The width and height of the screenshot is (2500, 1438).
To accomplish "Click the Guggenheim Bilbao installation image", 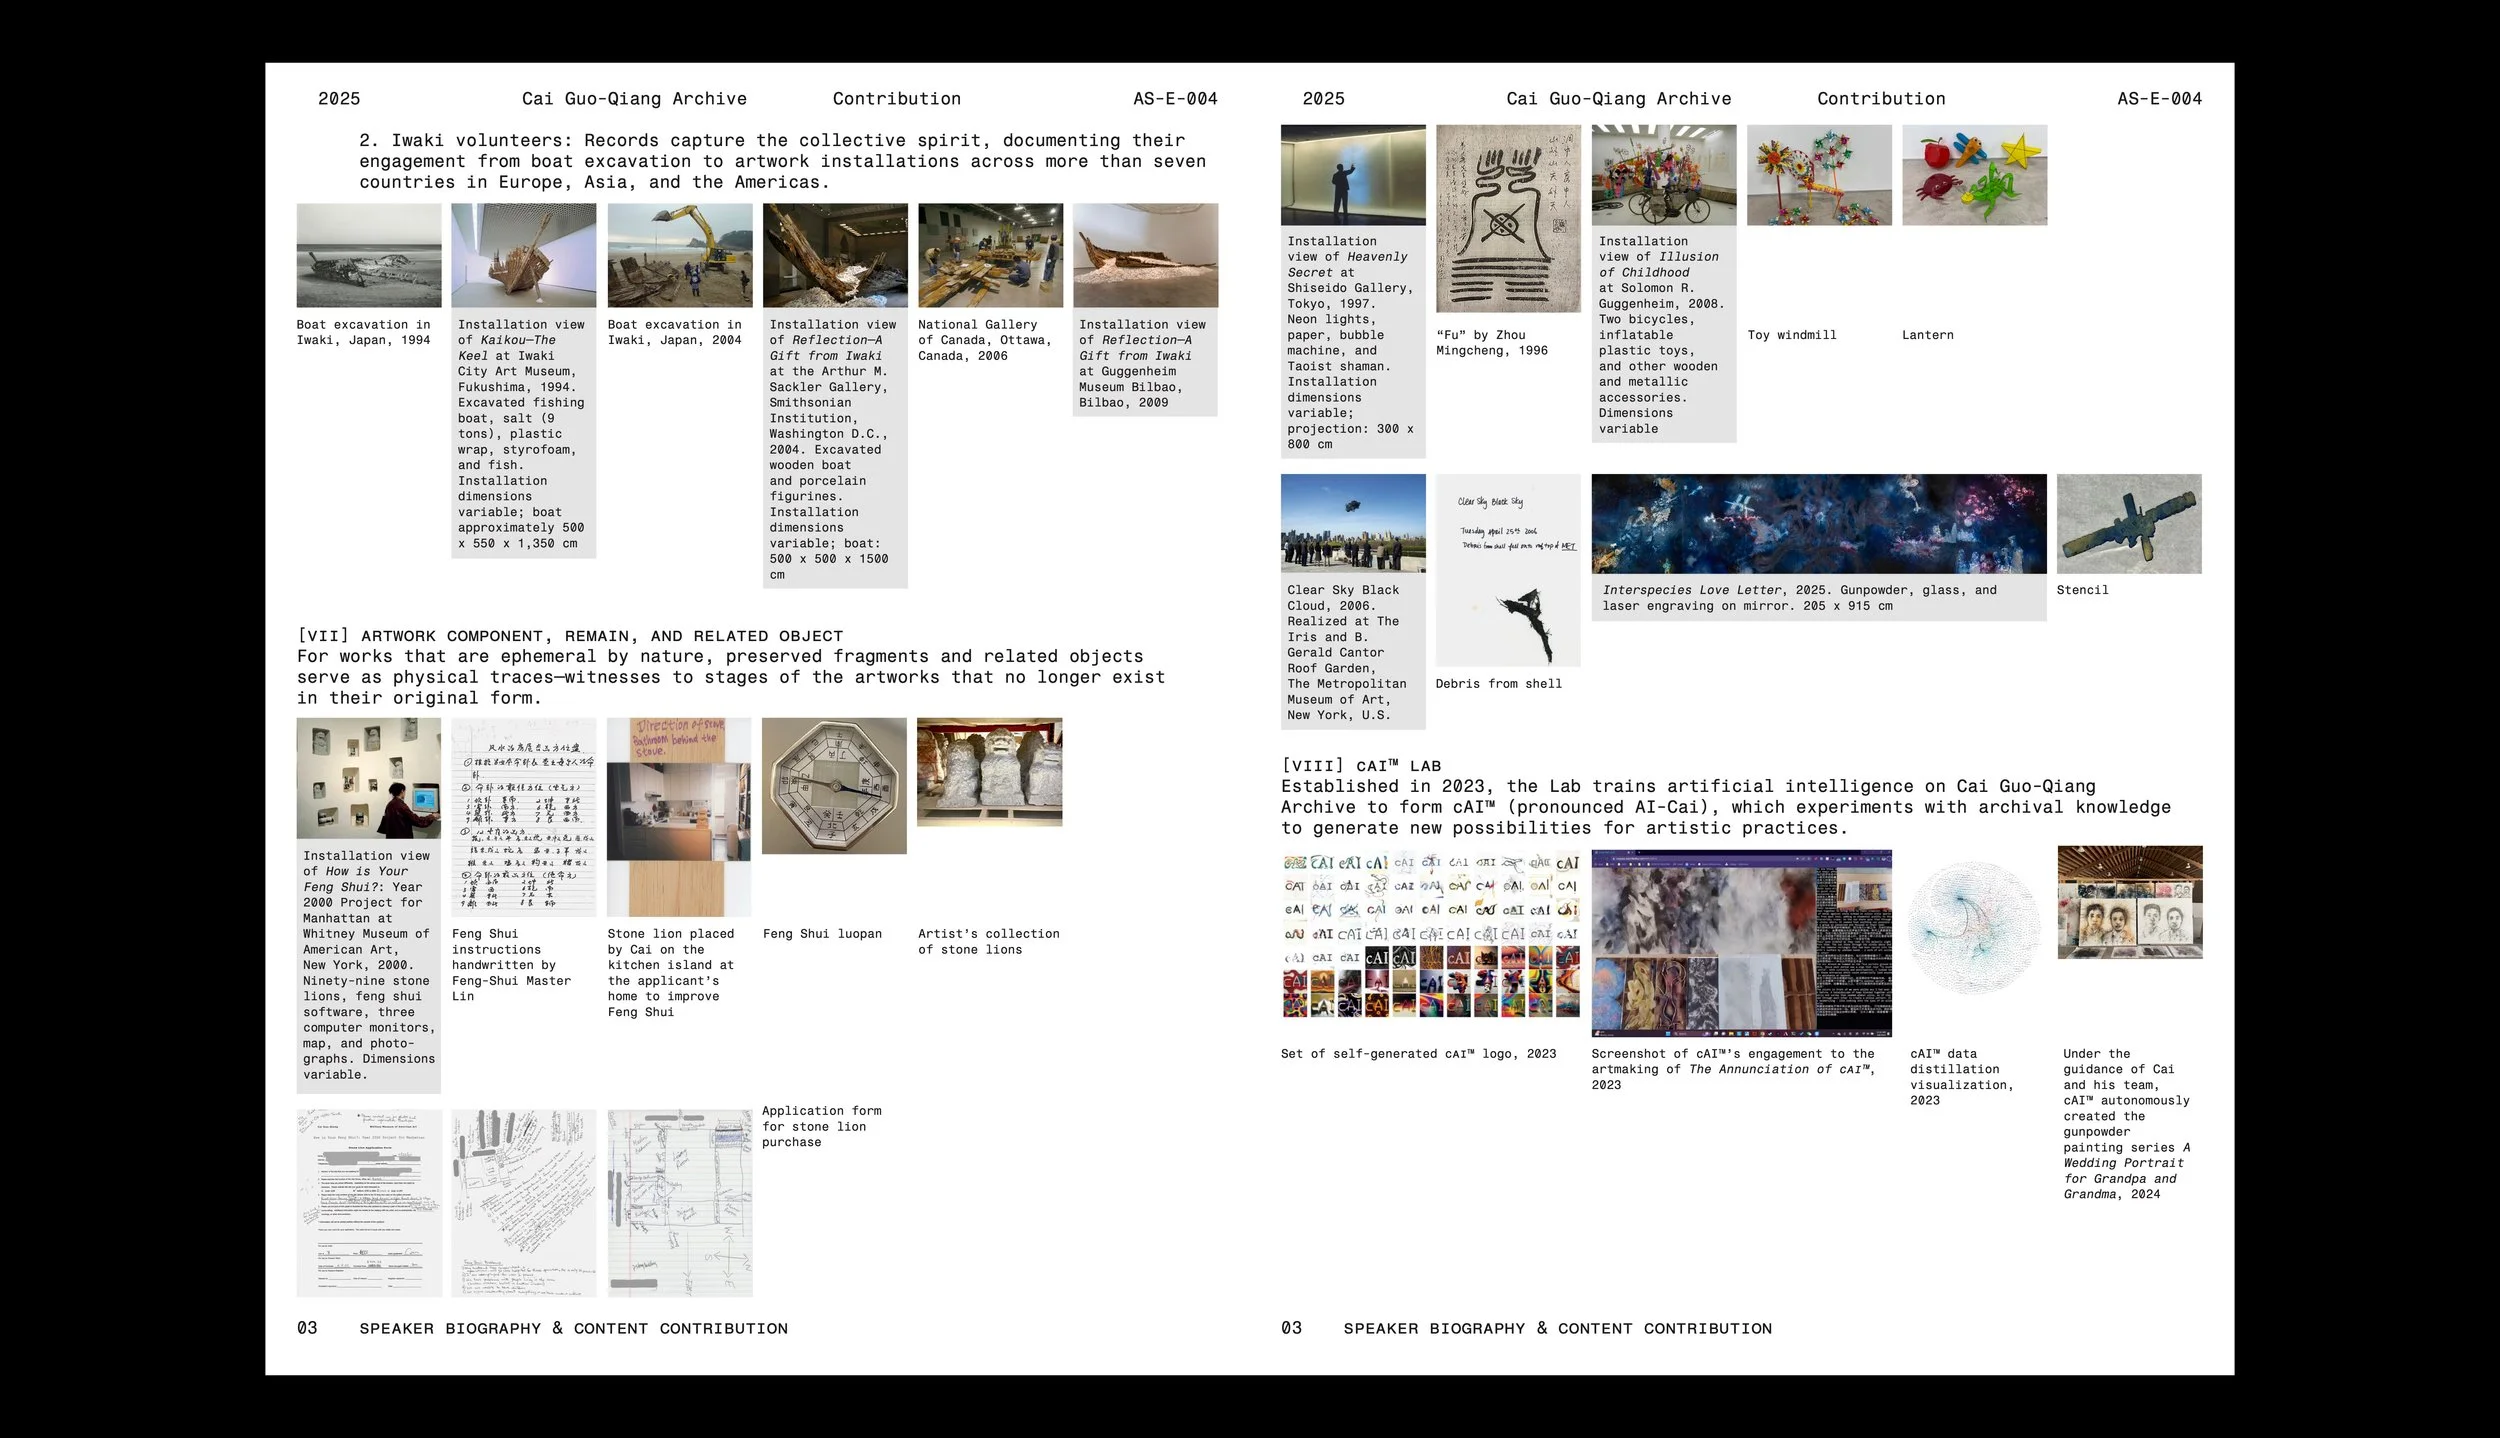I will (x=1145, y=255).
